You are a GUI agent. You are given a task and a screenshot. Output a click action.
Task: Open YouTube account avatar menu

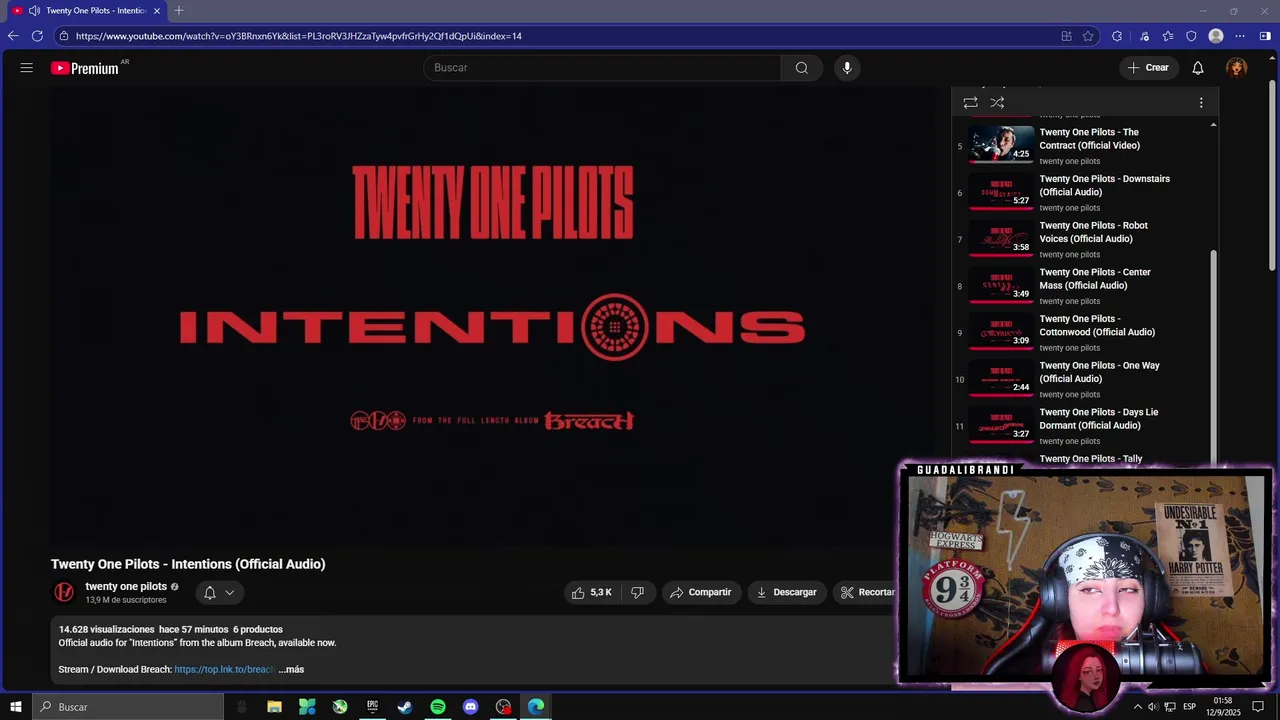(1237, 68)
